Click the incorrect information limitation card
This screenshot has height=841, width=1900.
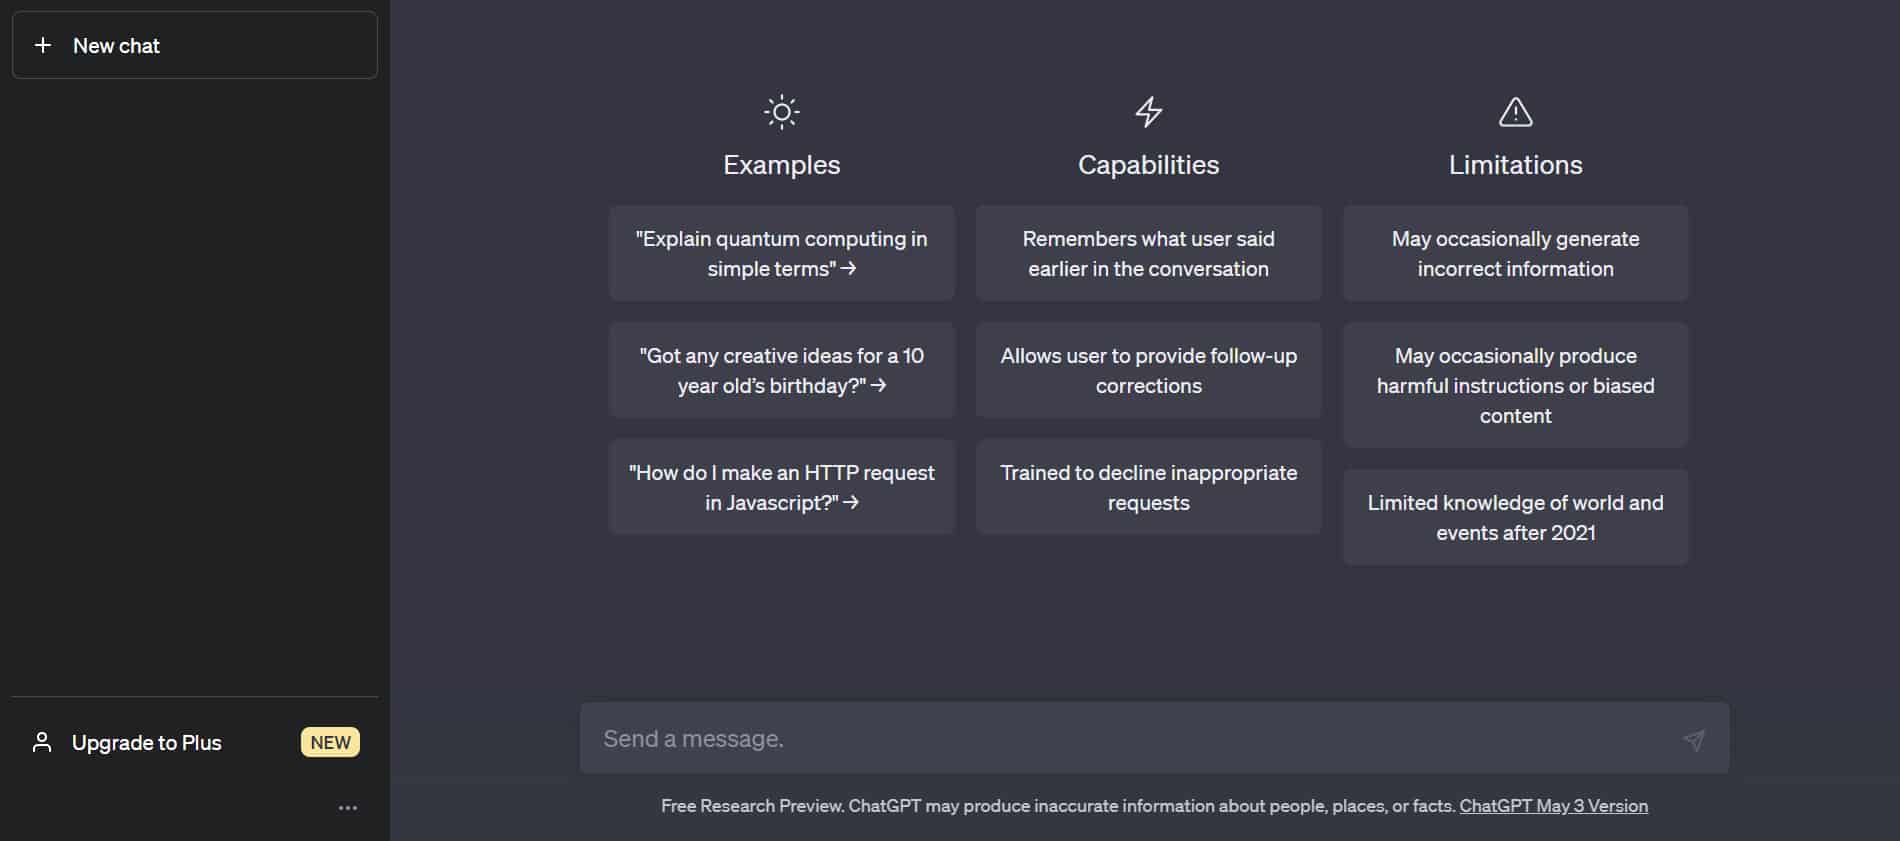[1515, 253]
